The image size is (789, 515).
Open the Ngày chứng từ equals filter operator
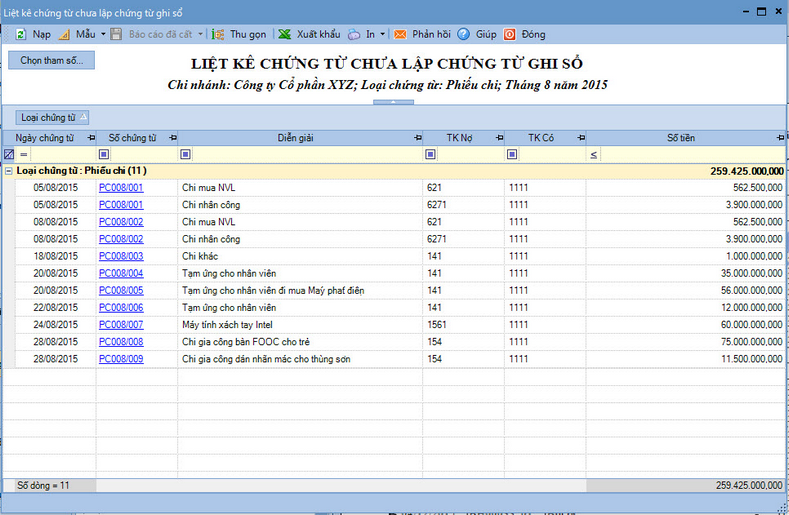(x=24, y=154)
